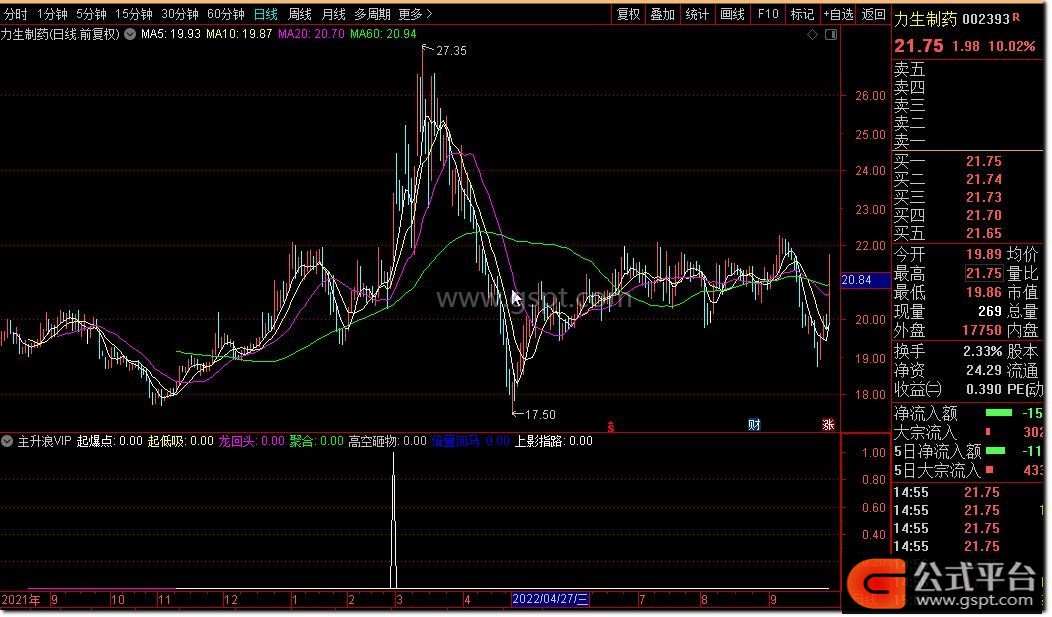
Task: Click the 收益(三) value 0.390
Action: click(984, 389)
